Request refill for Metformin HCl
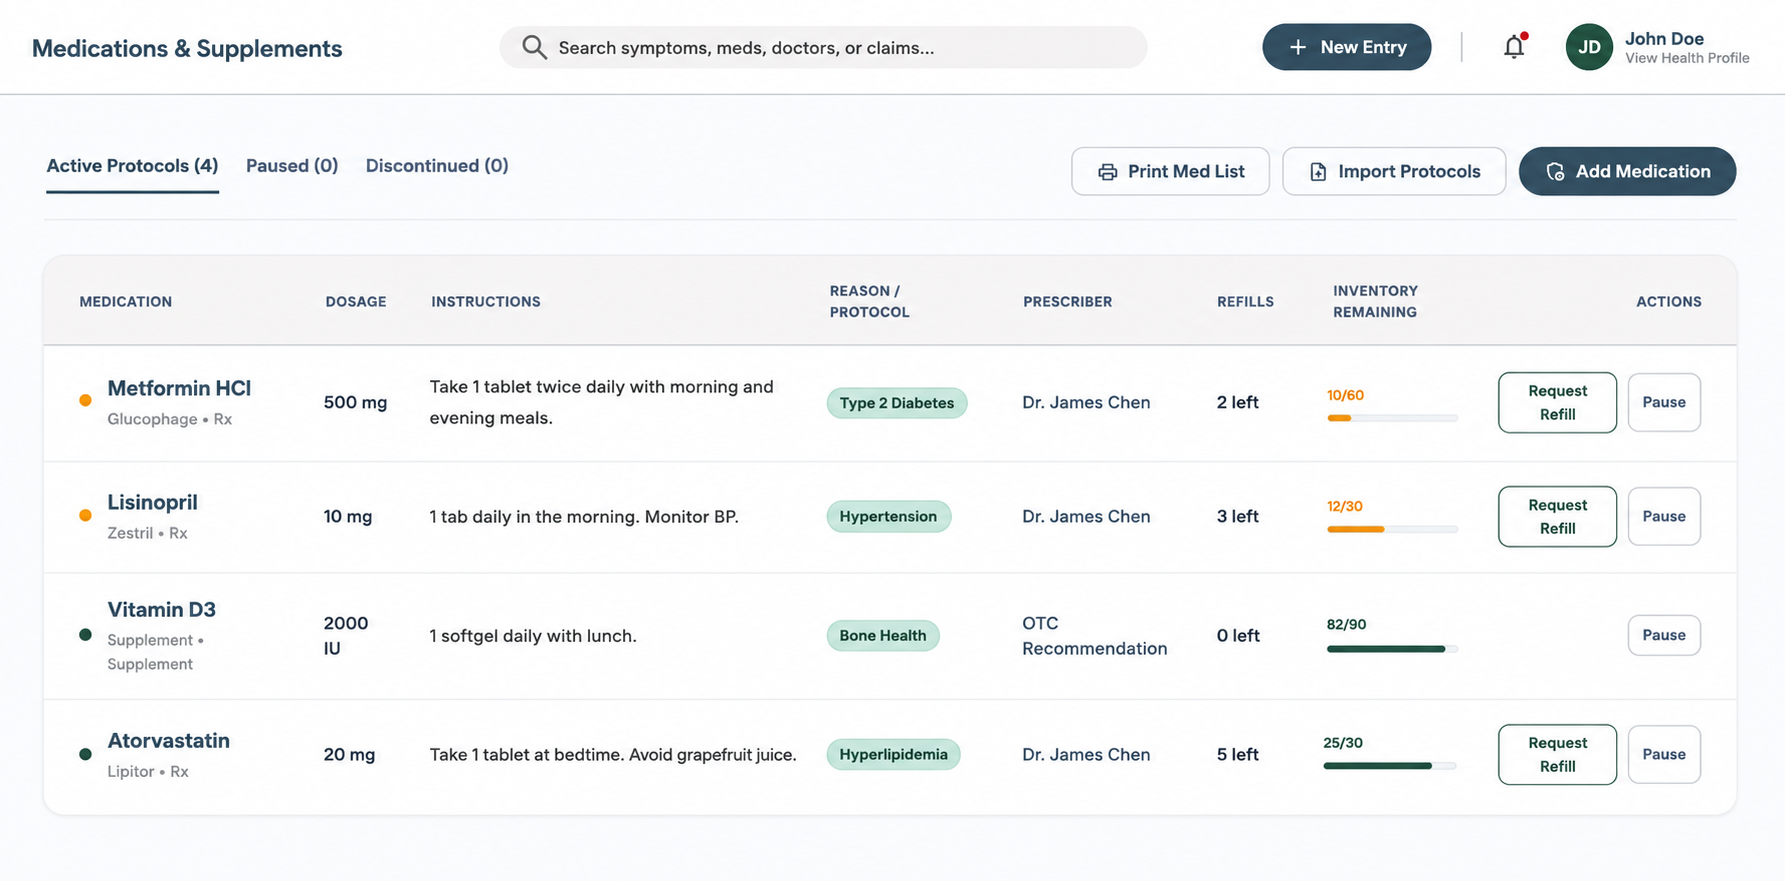Viewport: 1785px width, 881px height. point(1557,402)
